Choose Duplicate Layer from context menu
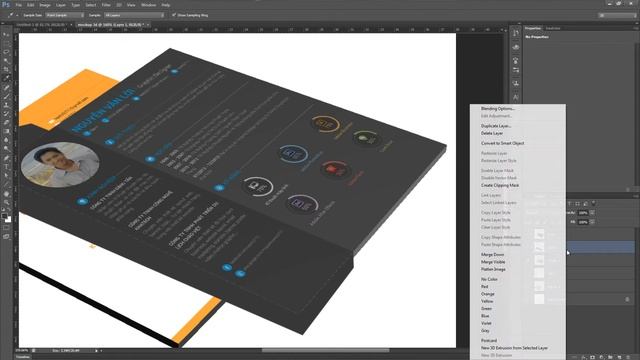The image size is (640, 360). tap(496, 126)
